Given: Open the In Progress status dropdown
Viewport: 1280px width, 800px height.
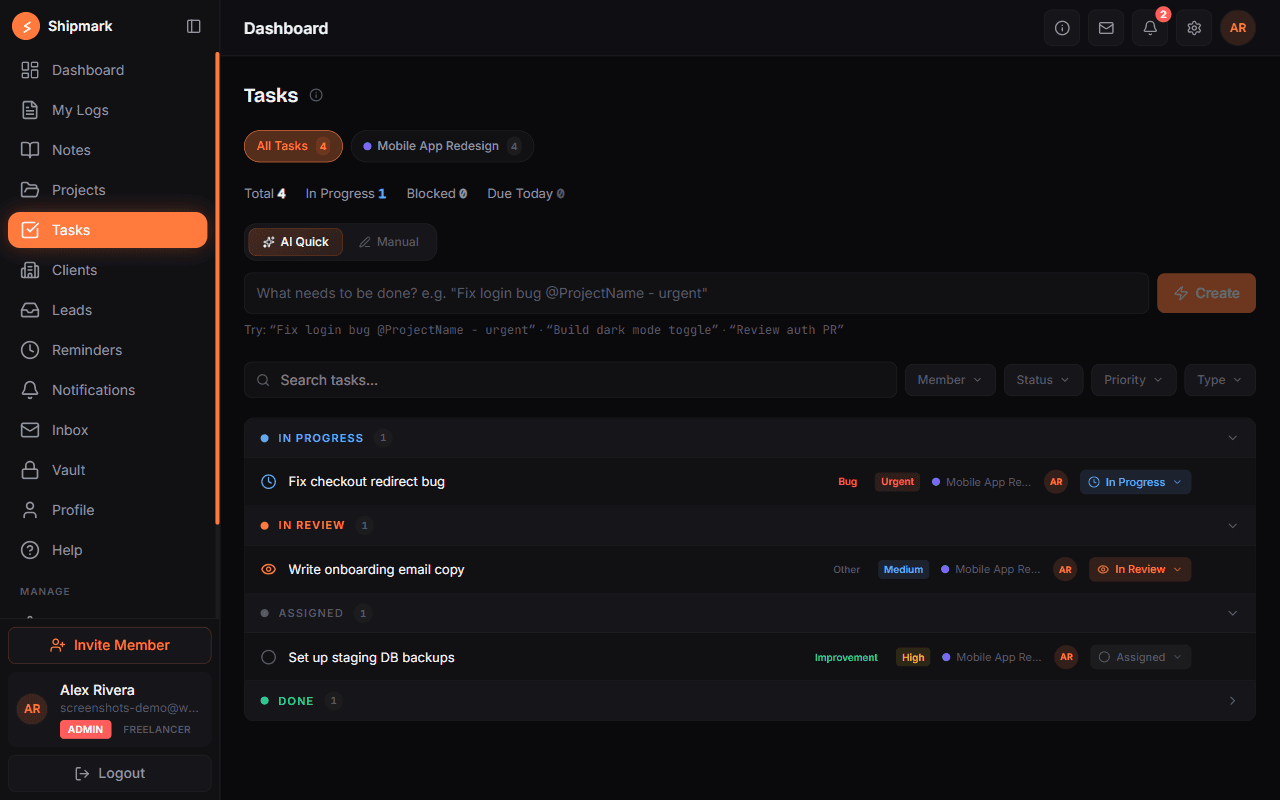Looking at the screenshot, I should (1135, 482).
